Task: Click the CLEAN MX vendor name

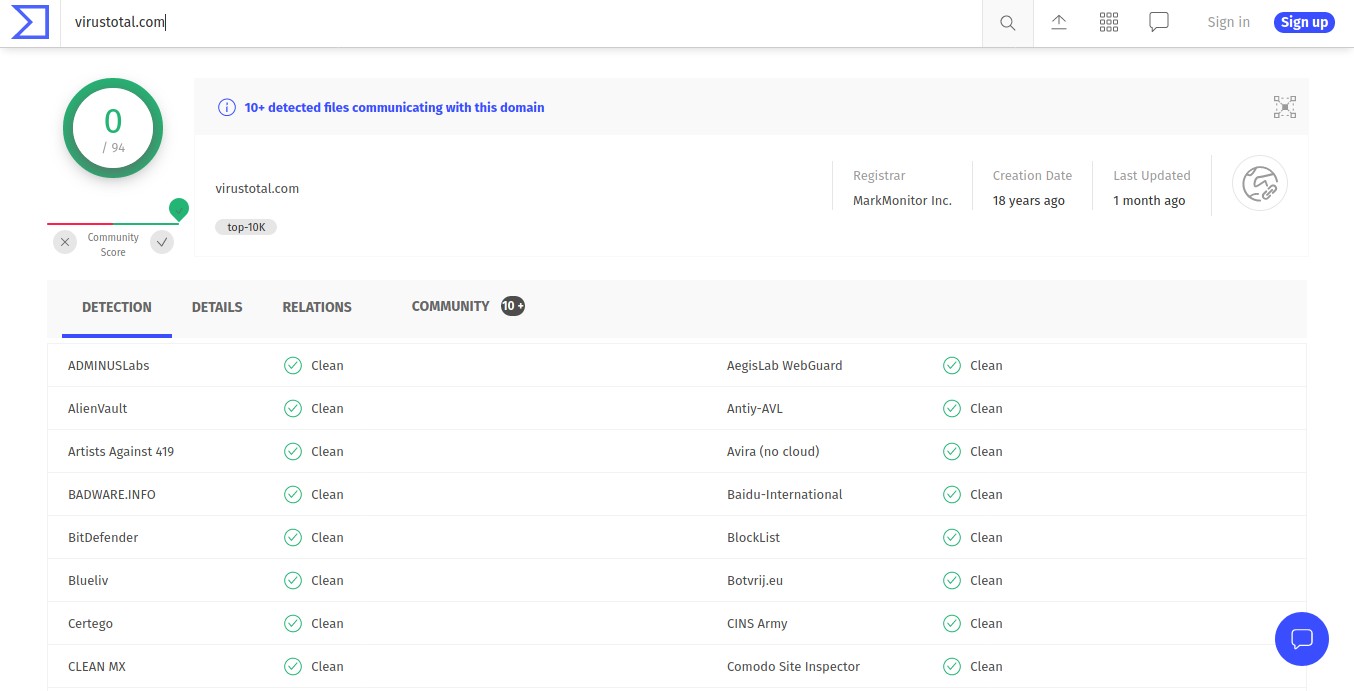Action: (97, 666)
